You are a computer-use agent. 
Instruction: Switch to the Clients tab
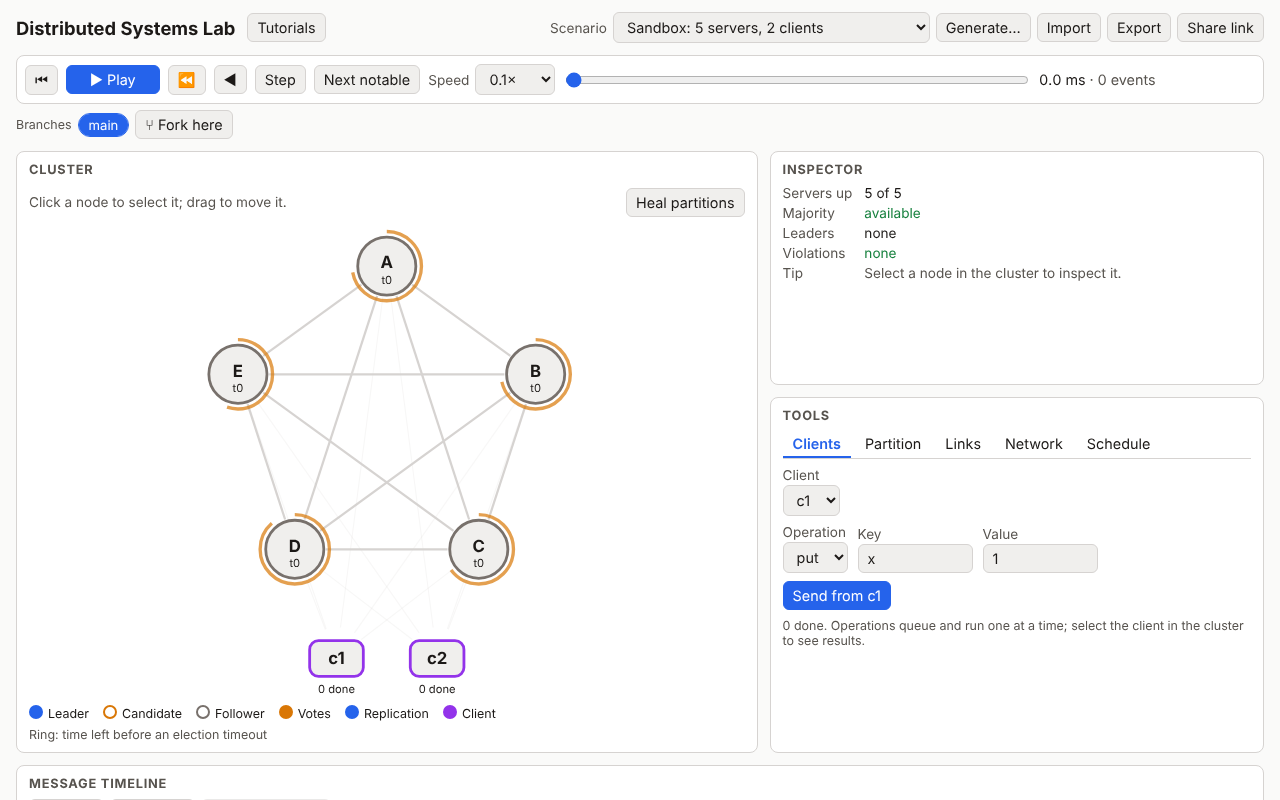coord(816,444)
